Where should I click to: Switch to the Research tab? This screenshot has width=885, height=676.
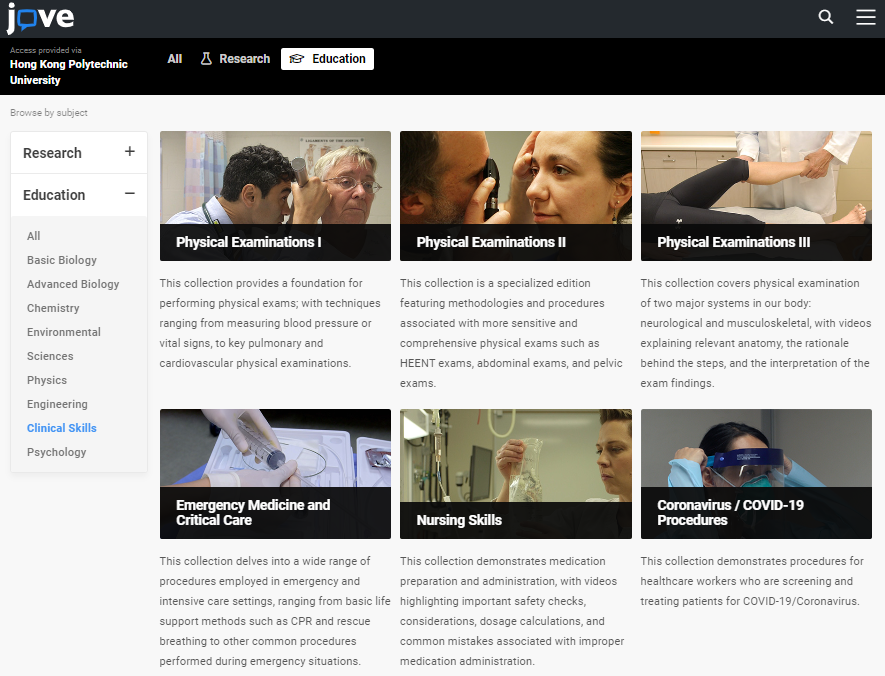click(x=235, y=59)
